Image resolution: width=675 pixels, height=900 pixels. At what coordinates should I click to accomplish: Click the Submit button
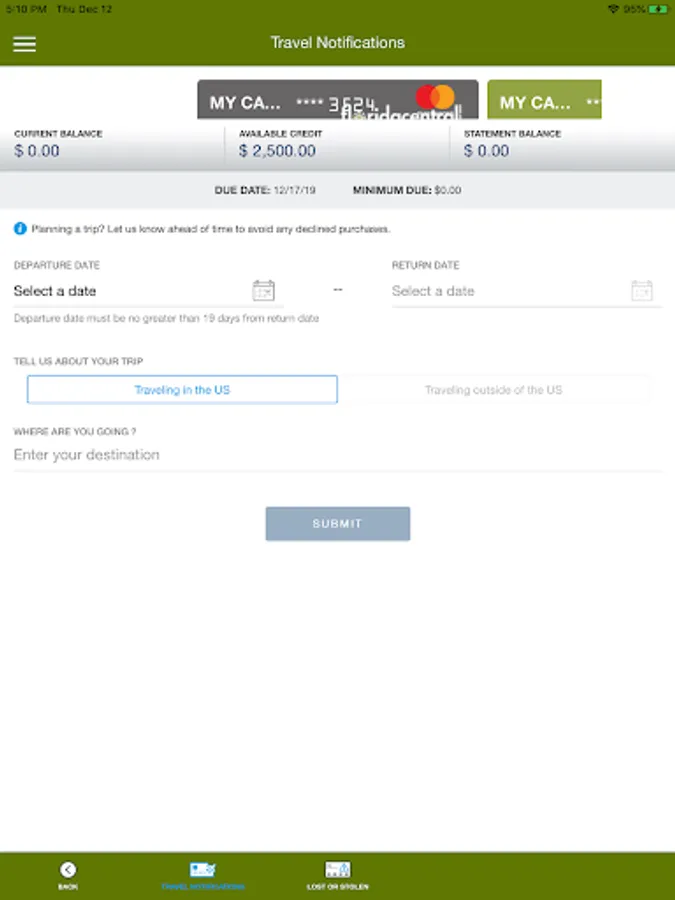pyautogui.click(x=338, y=523)
